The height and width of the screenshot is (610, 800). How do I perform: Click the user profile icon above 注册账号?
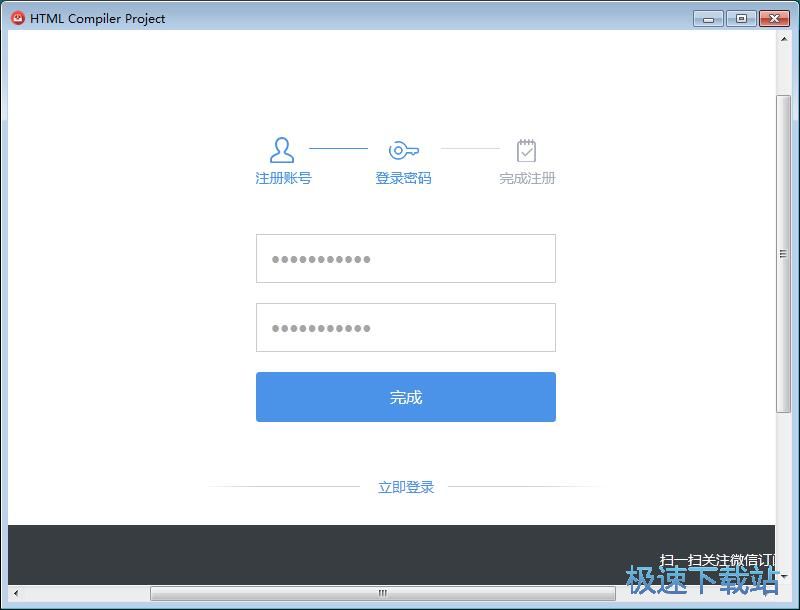(x=282, y=150)
